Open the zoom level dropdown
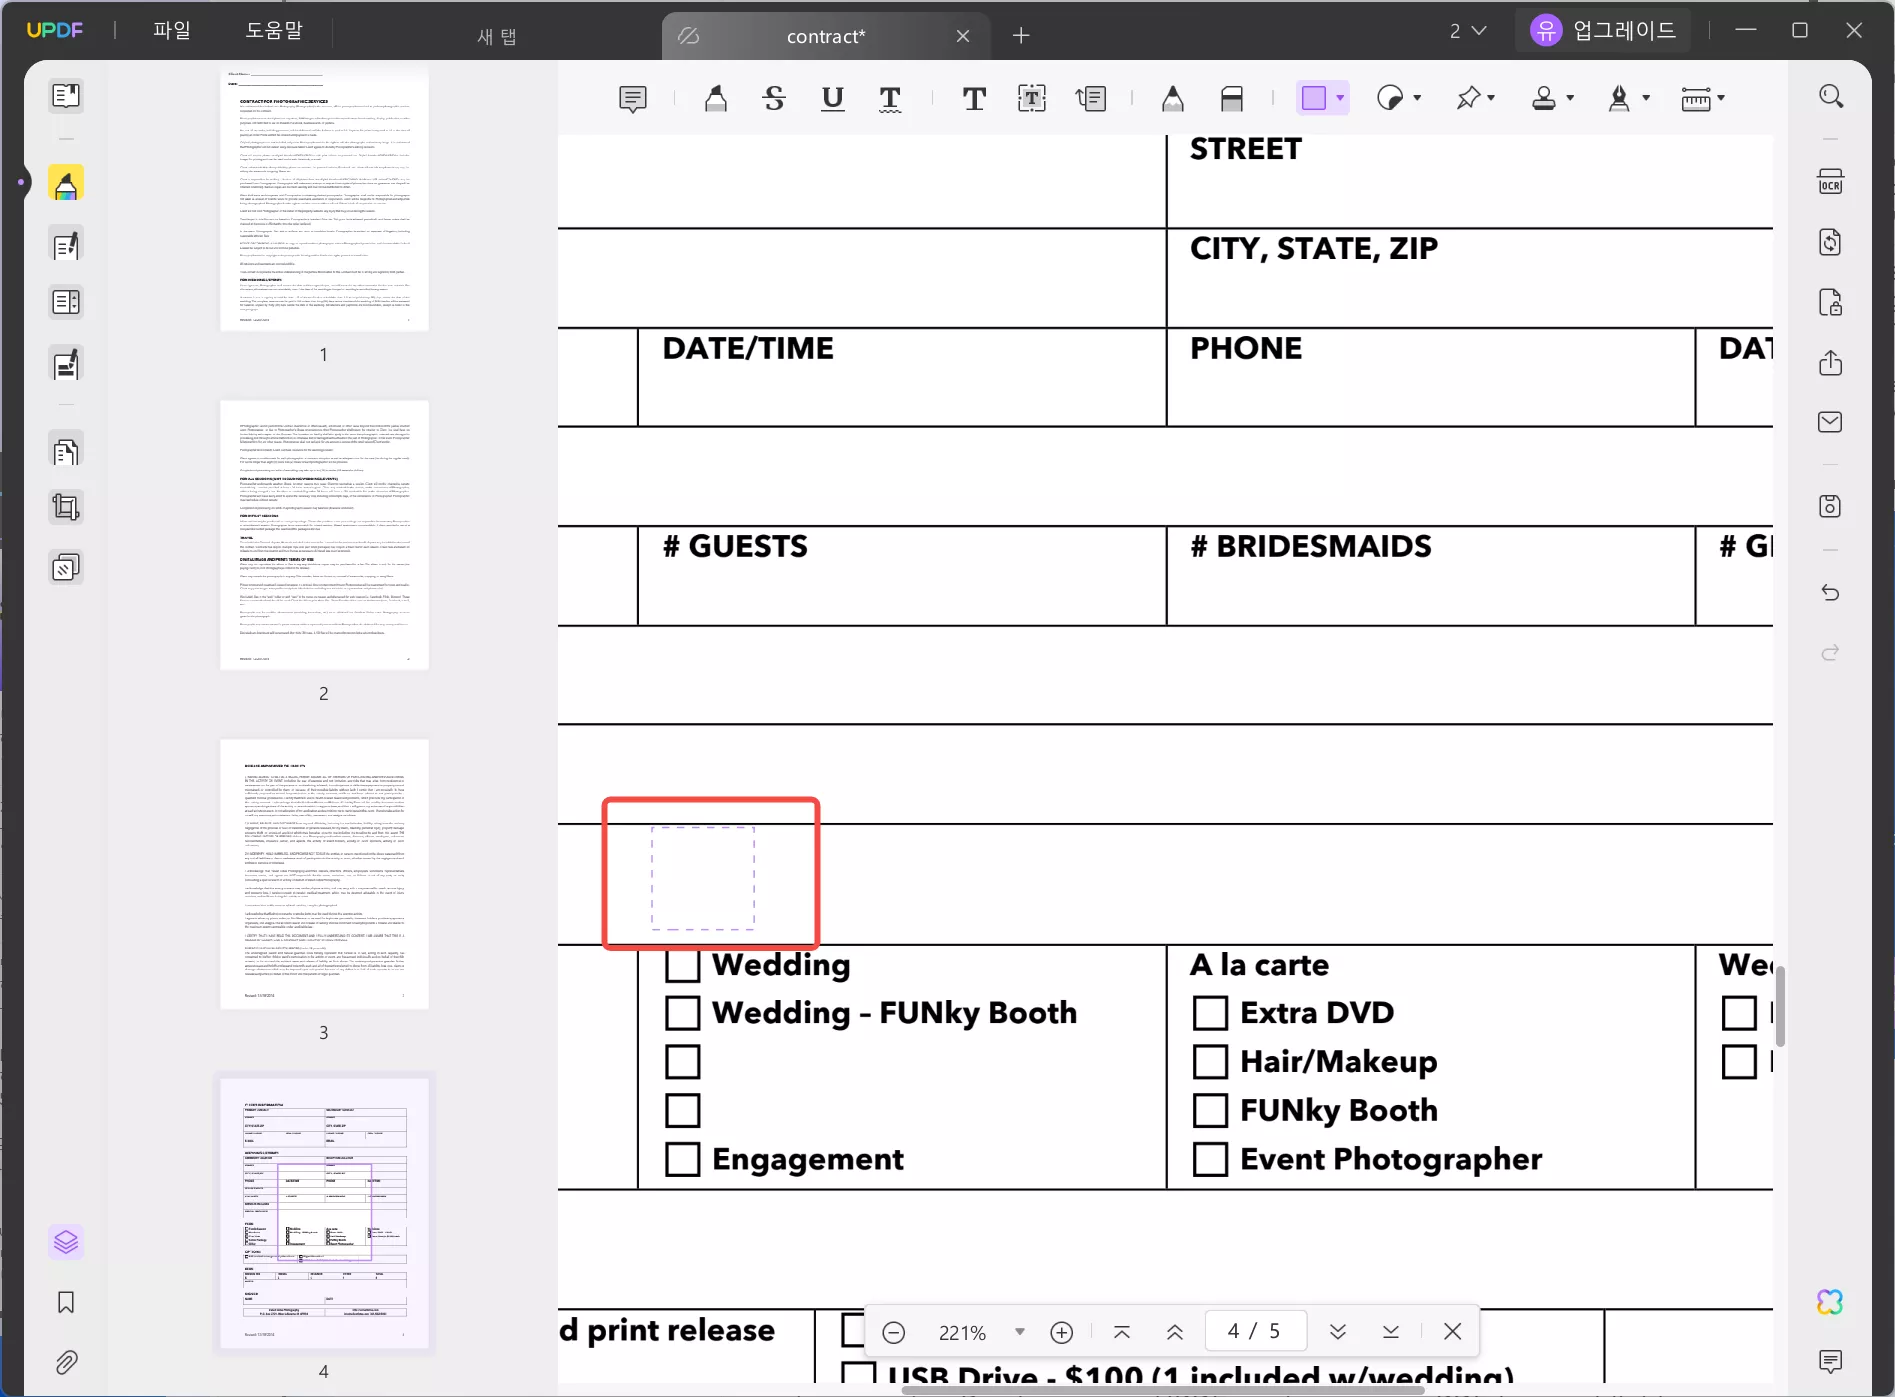 click(x=1020, y=1332)
